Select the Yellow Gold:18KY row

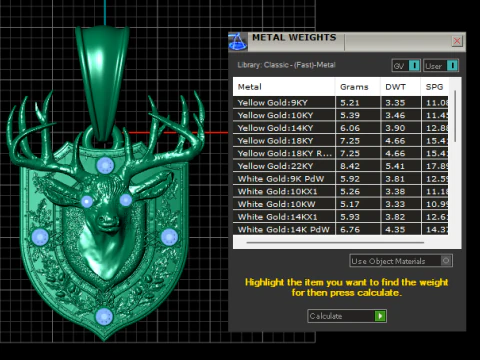point(341,141)
